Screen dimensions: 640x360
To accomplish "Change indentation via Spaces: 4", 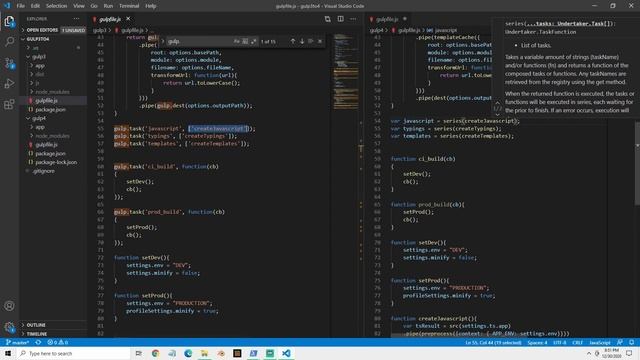I will coord(537,342).
